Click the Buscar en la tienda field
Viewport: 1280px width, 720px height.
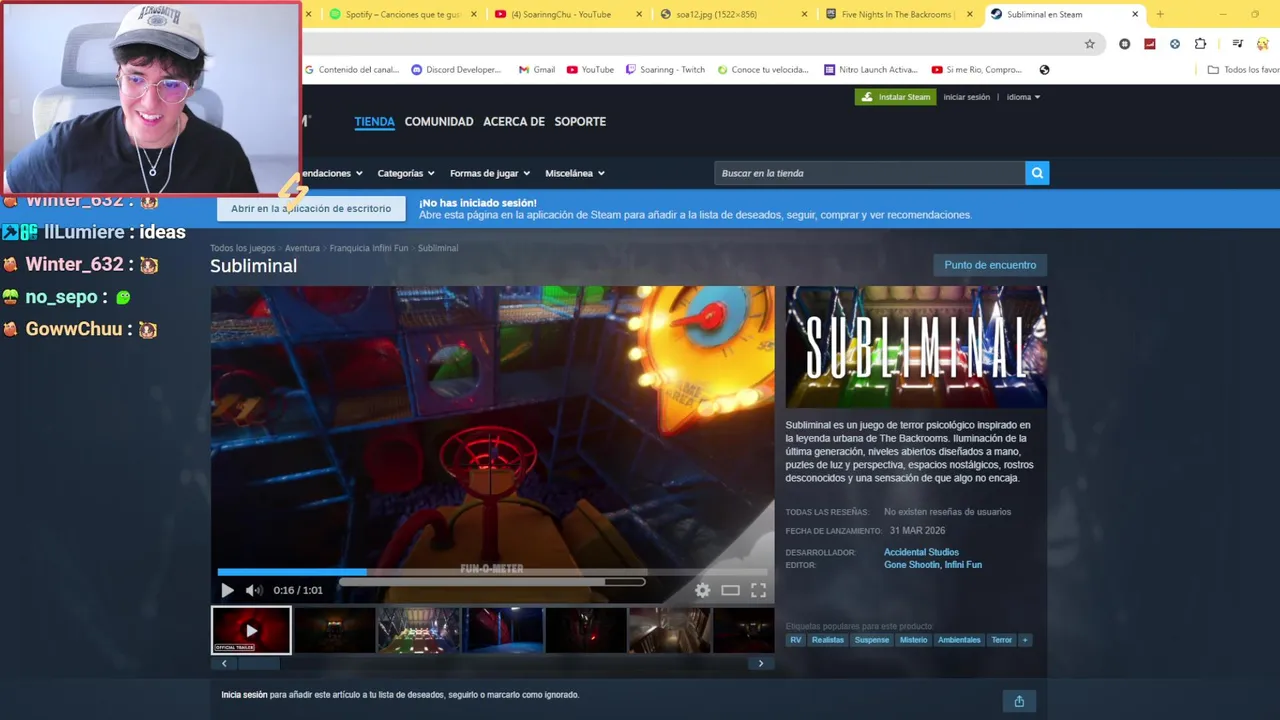click(869, 173)
